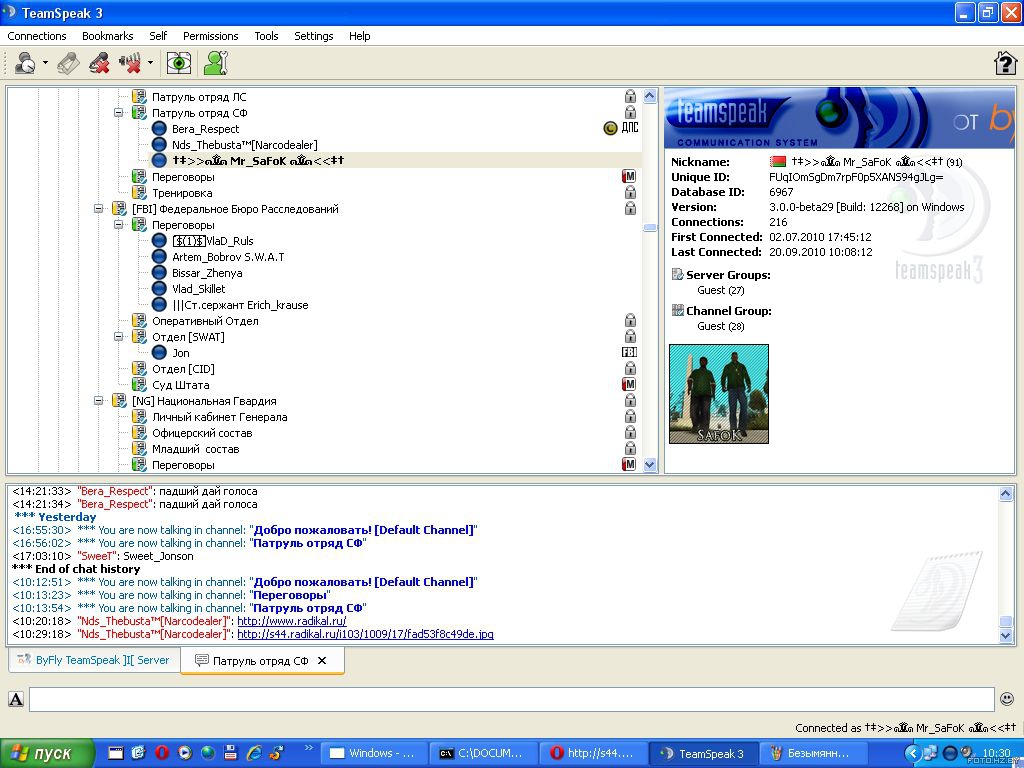Open the Windows пуск Start button
The height and width of the screenshot is (768, 1024).
[47, 754]
